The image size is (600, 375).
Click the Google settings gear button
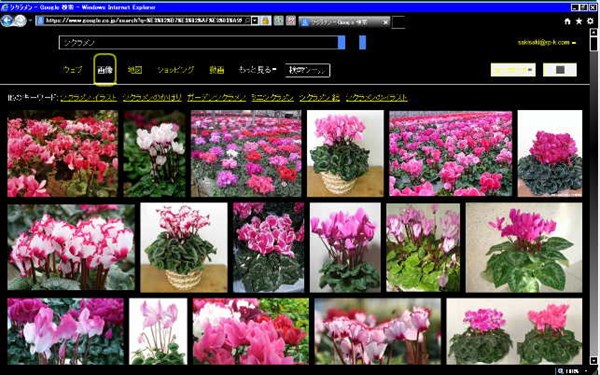[x=560, y=70]
